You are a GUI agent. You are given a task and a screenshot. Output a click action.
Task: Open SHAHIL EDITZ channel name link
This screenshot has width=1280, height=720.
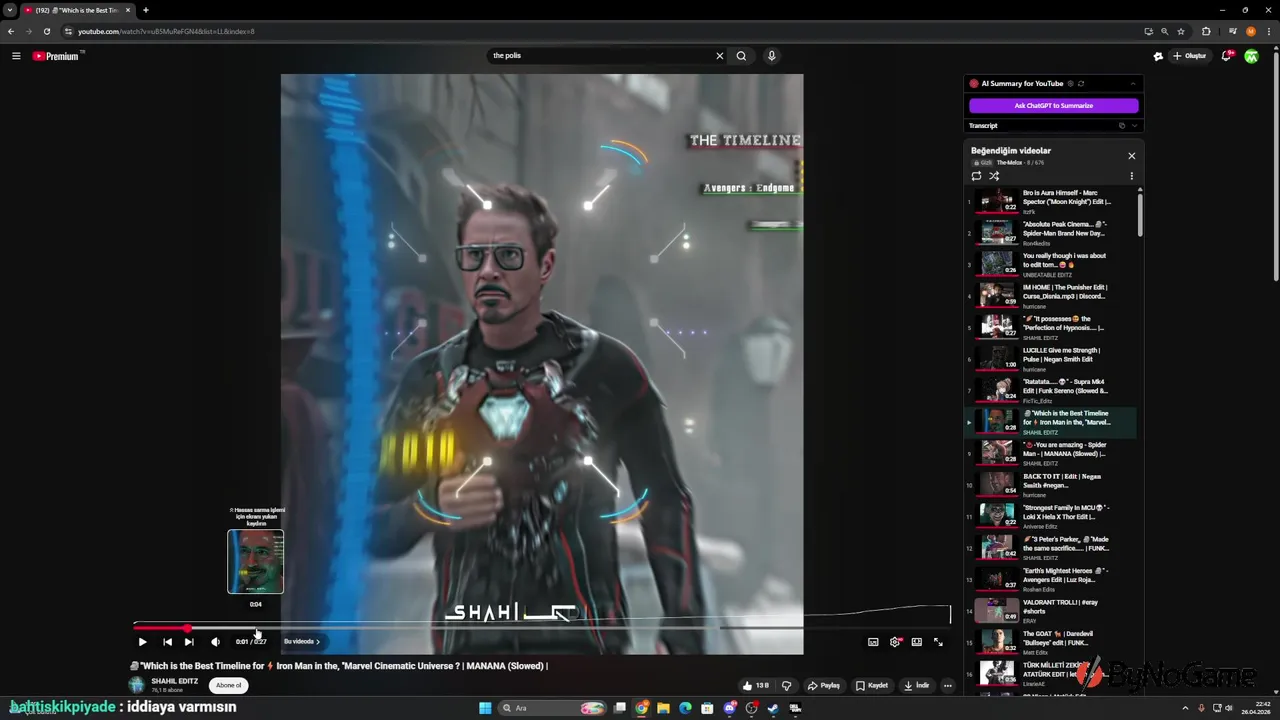click(174, 682)
